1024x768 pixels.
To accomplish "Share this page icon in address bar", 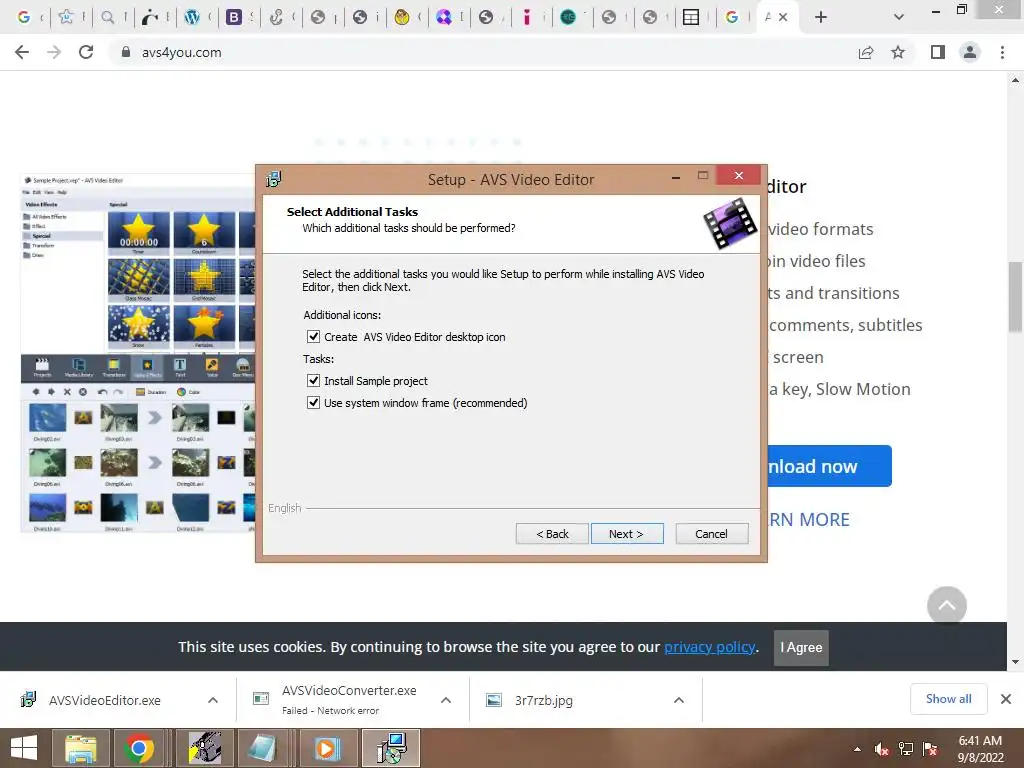I will click(x=866, y=52).
